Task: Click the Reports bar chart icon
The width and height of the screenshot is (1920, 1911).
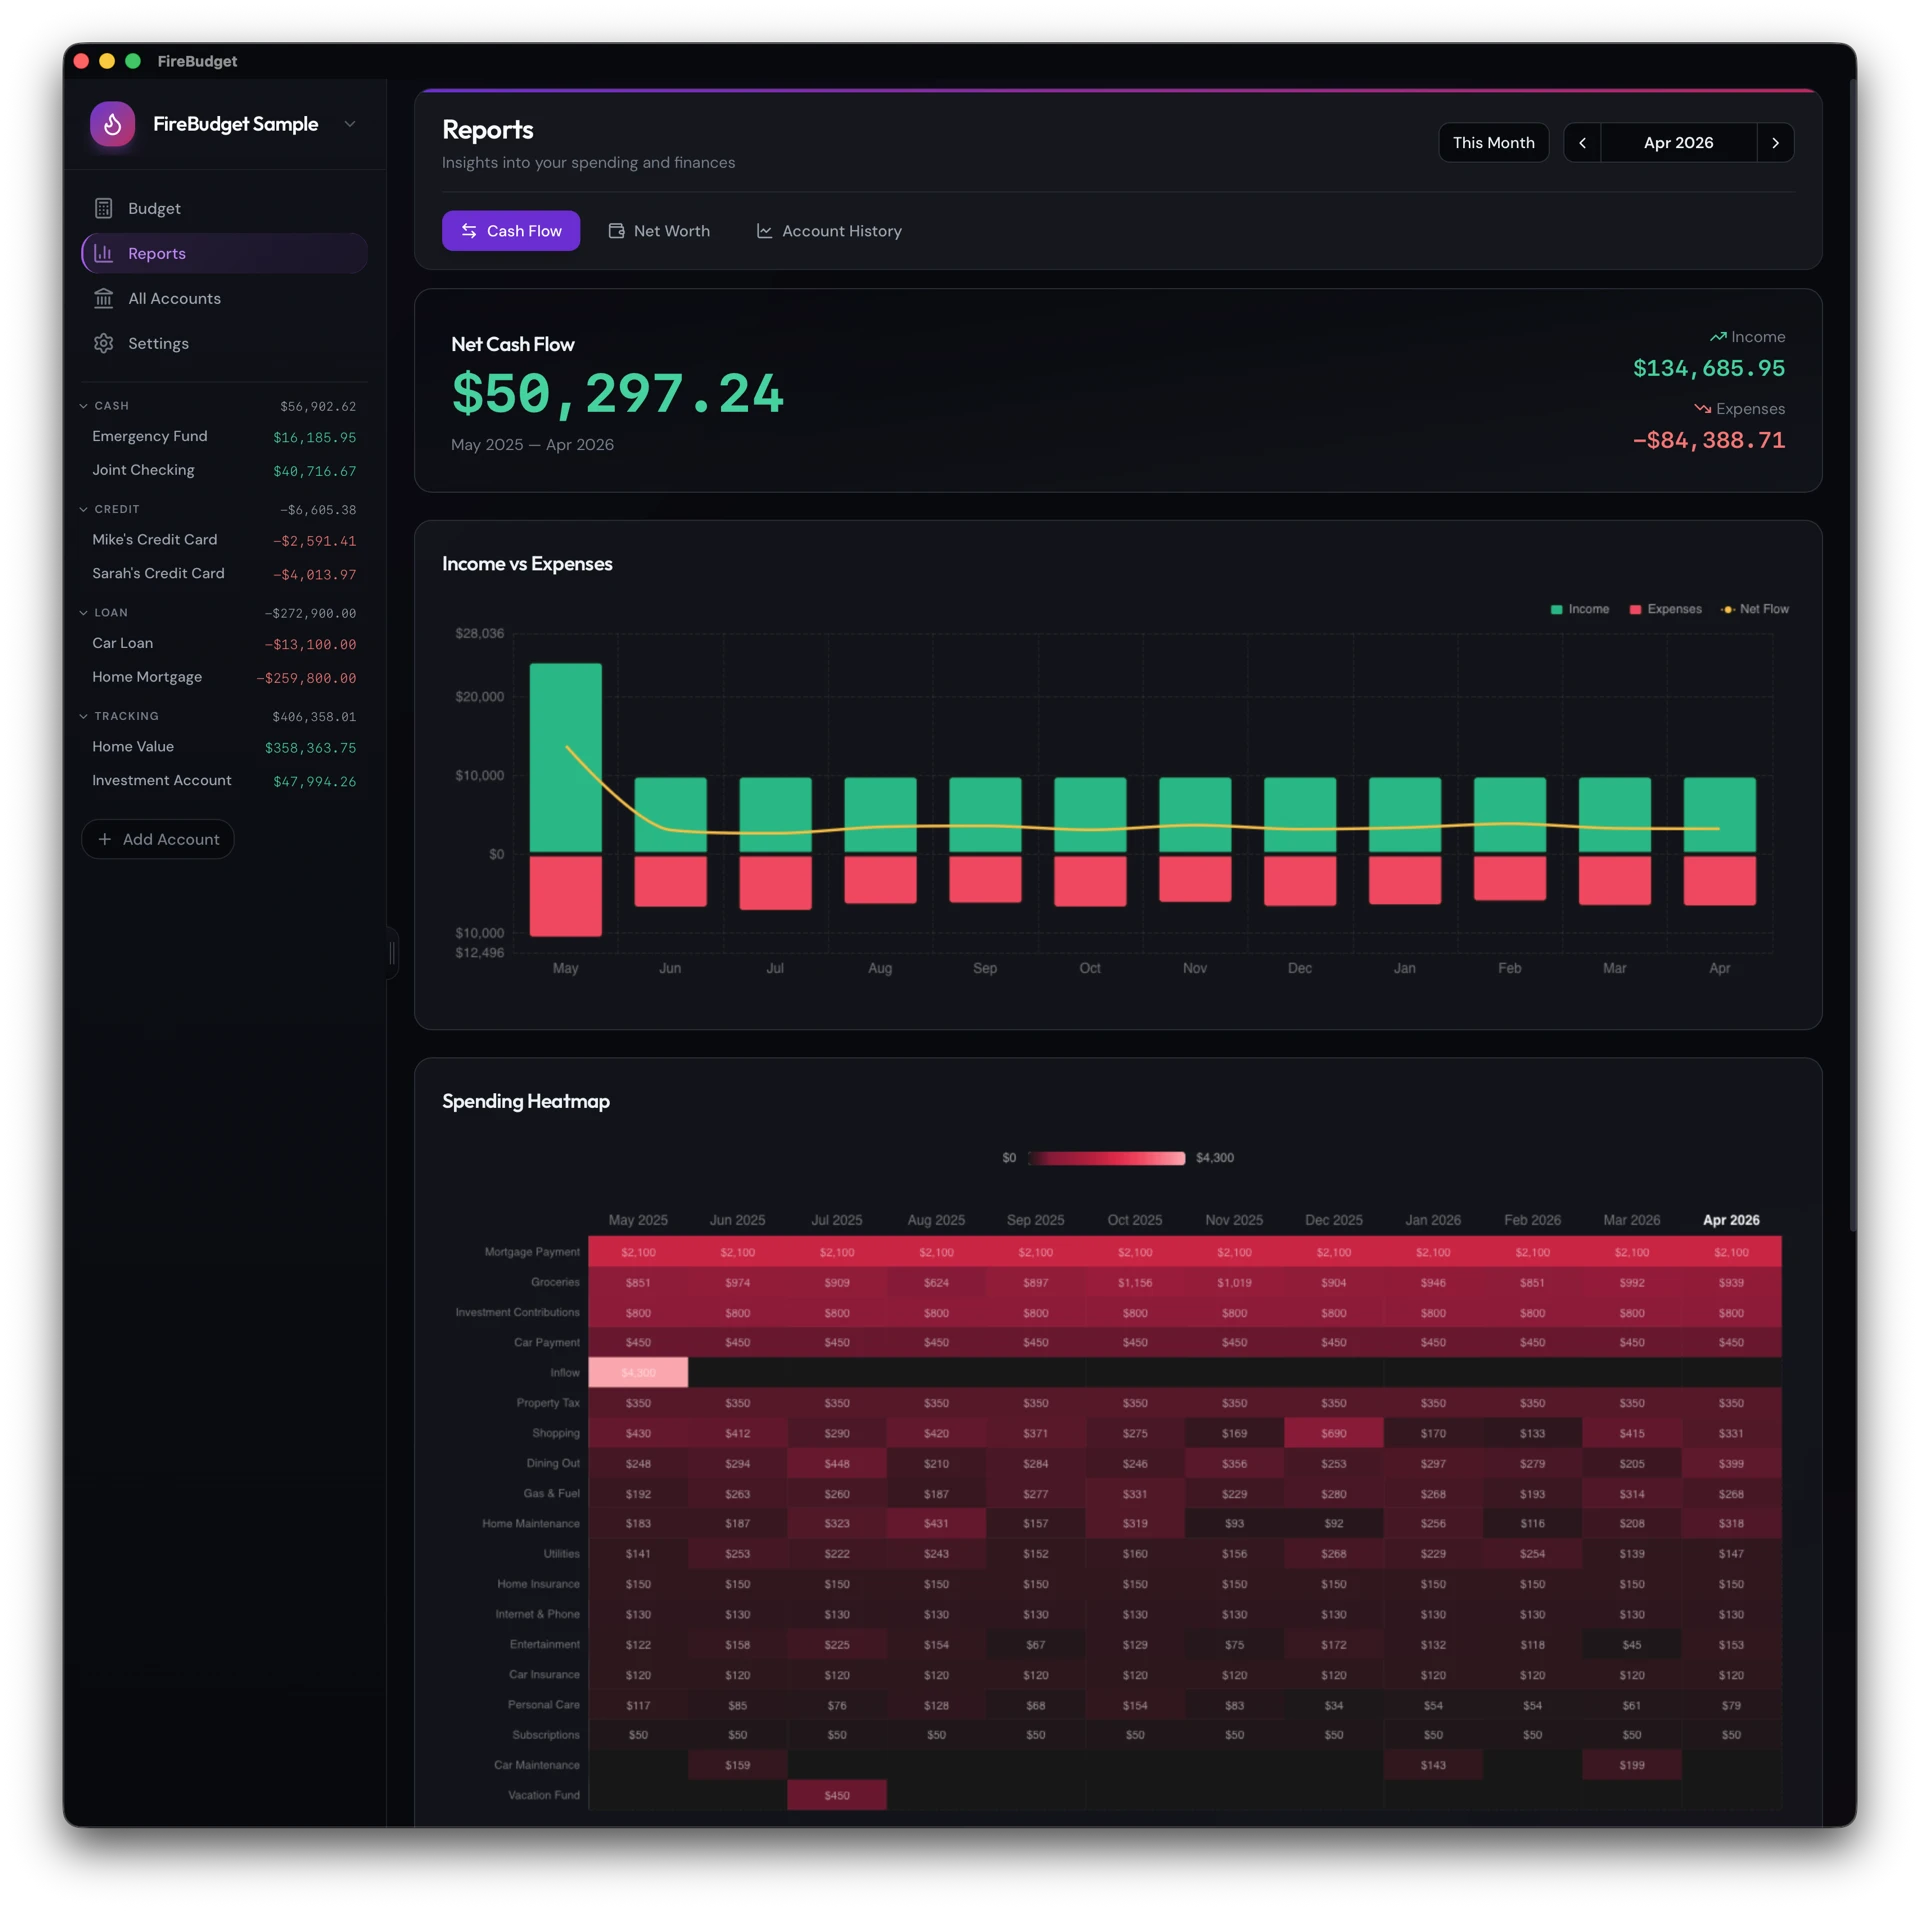Action: (105, 253)
